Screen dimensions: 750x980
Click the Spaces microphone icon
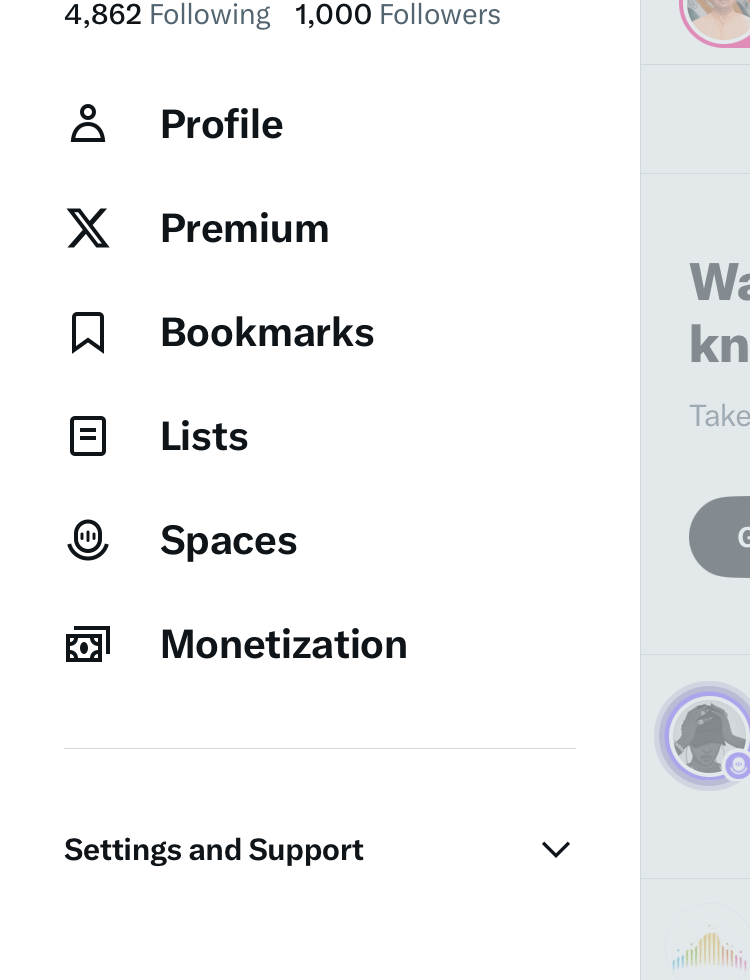point(88,540)
